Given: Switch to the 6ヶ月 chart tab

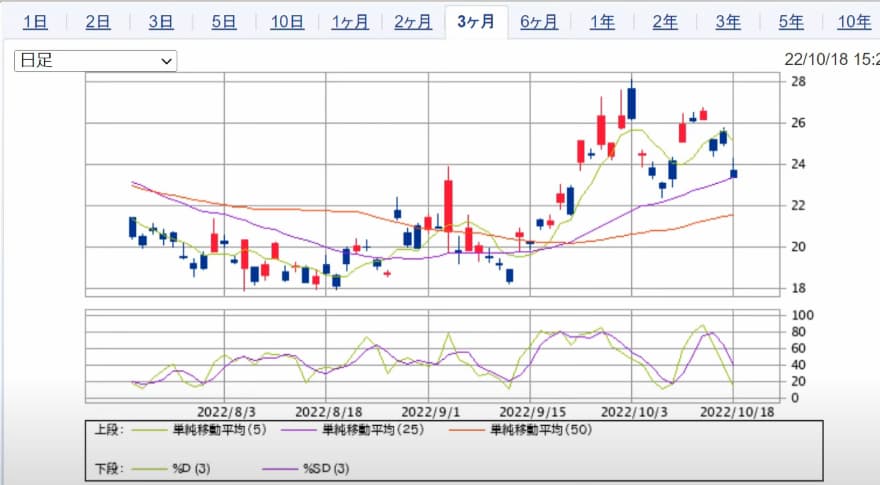Looking at the screenshot, I should [x=539, y=22].
